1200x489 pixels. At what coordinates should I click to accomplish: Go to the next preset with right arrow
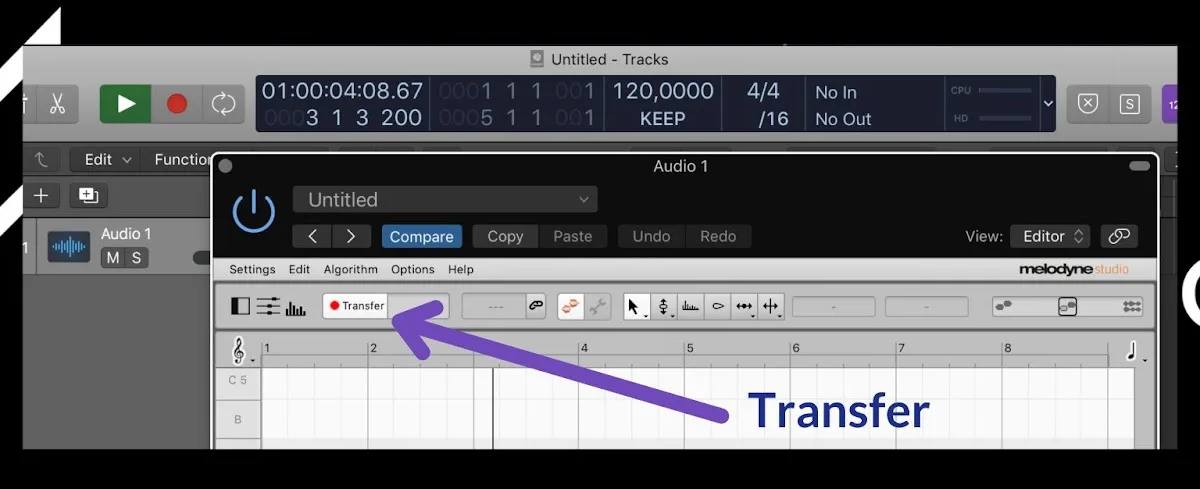350,237
